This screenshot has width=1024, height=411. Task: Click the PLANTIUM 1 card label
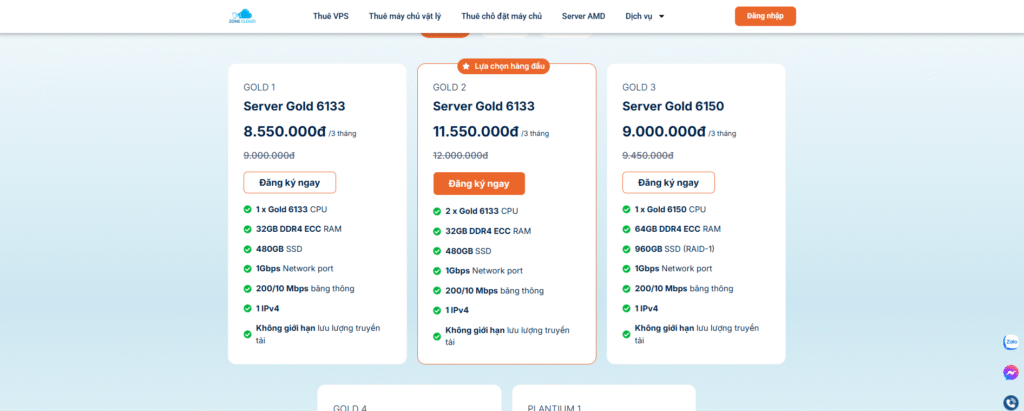pos(554,408)
